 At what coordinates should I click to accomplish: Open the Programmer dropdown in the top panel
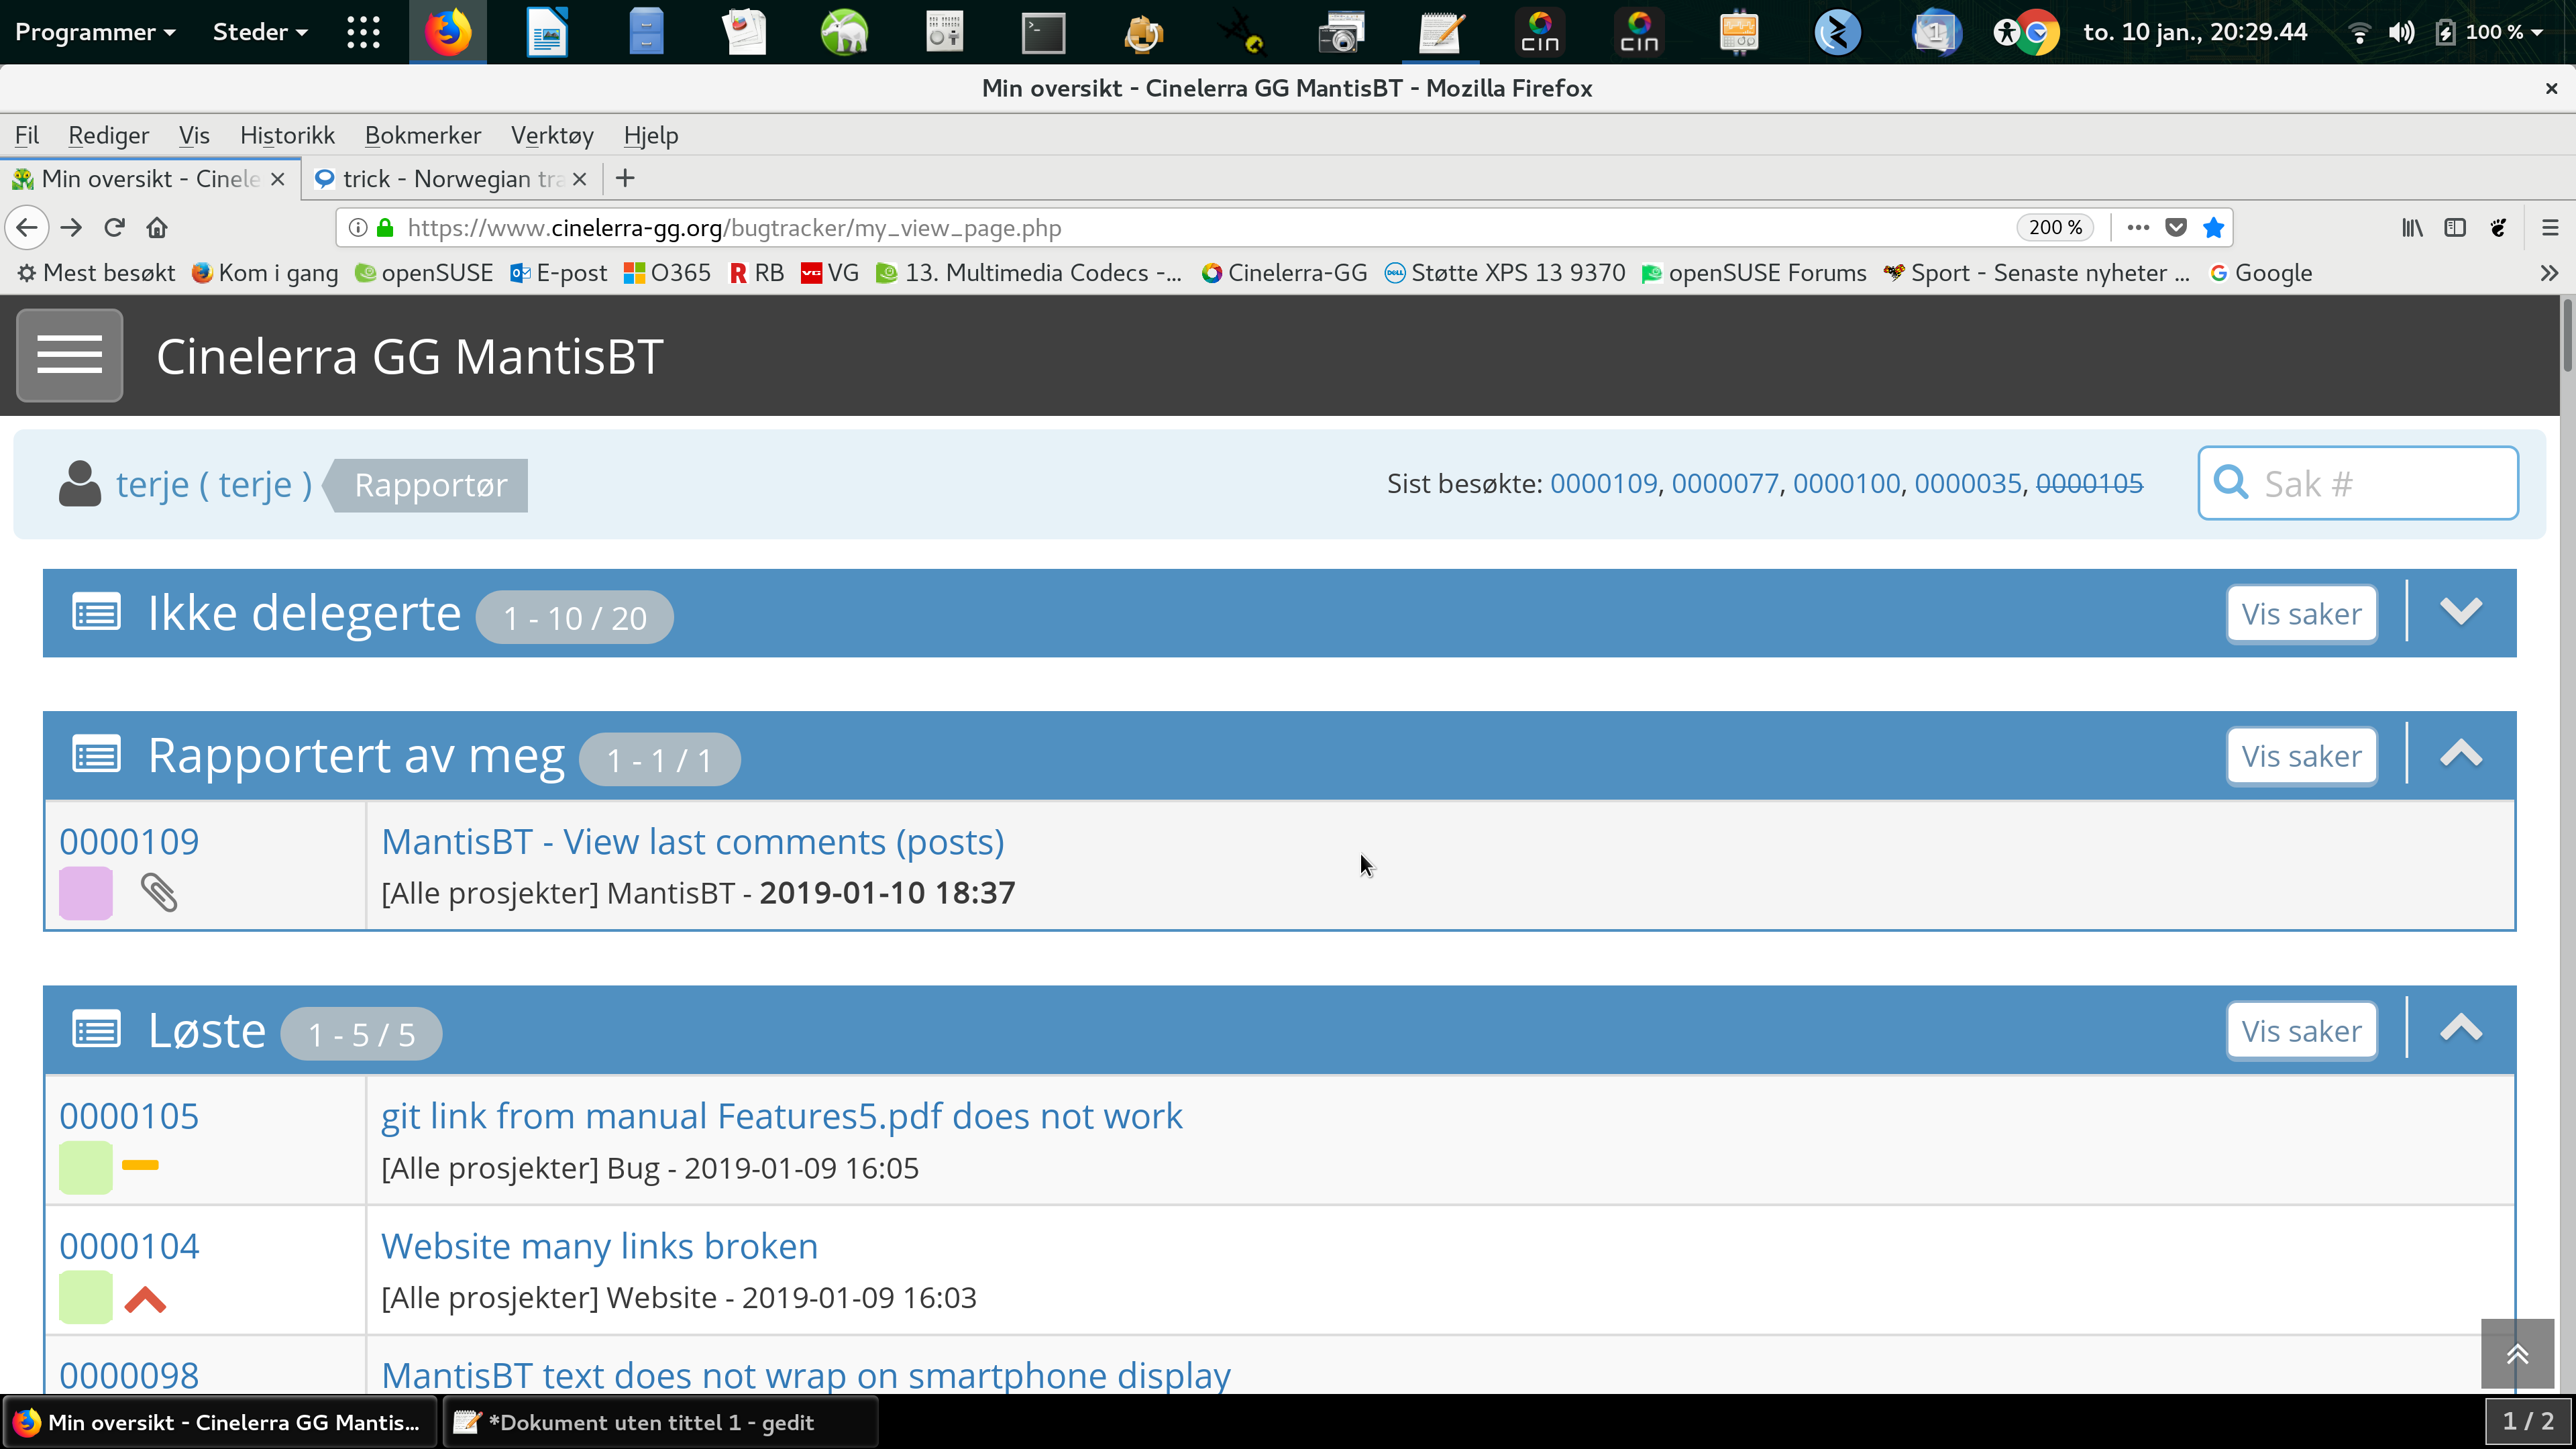(x=95, y=32)
